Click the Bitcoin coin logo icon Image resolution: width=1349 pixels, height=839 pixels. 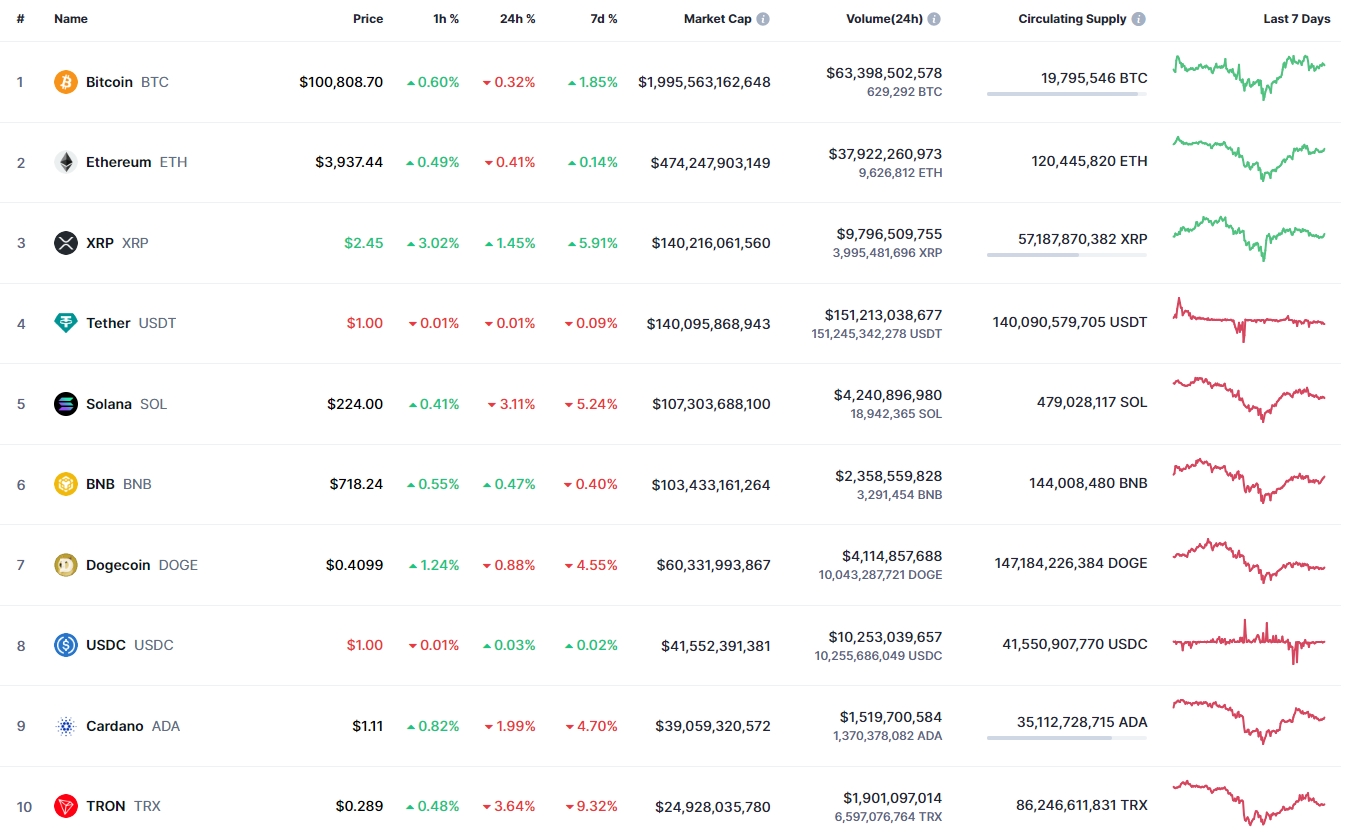click(65, 82)
